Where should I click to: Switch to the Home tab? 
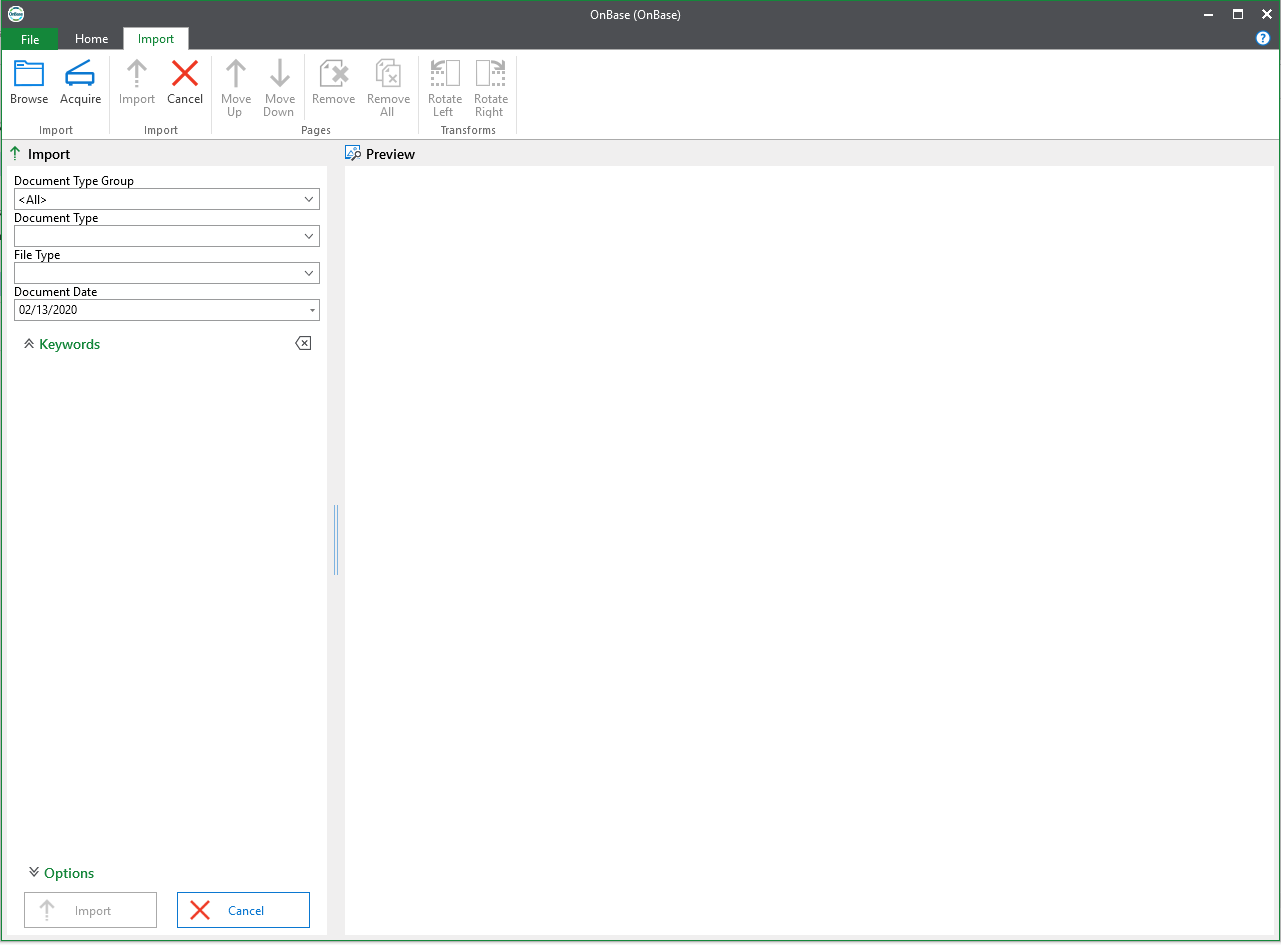91,39
